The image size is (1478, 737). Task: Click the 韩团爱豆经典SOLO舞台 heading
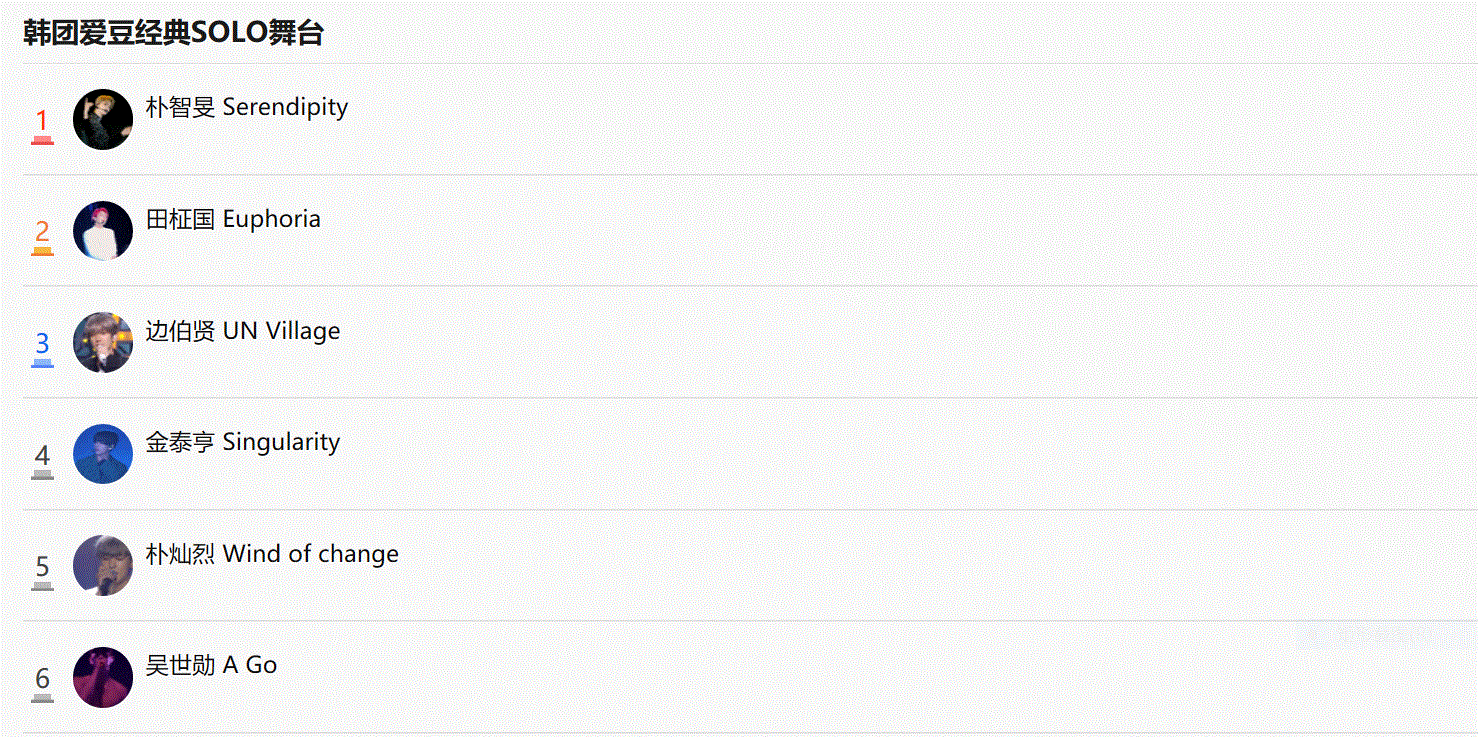(174, 33)
